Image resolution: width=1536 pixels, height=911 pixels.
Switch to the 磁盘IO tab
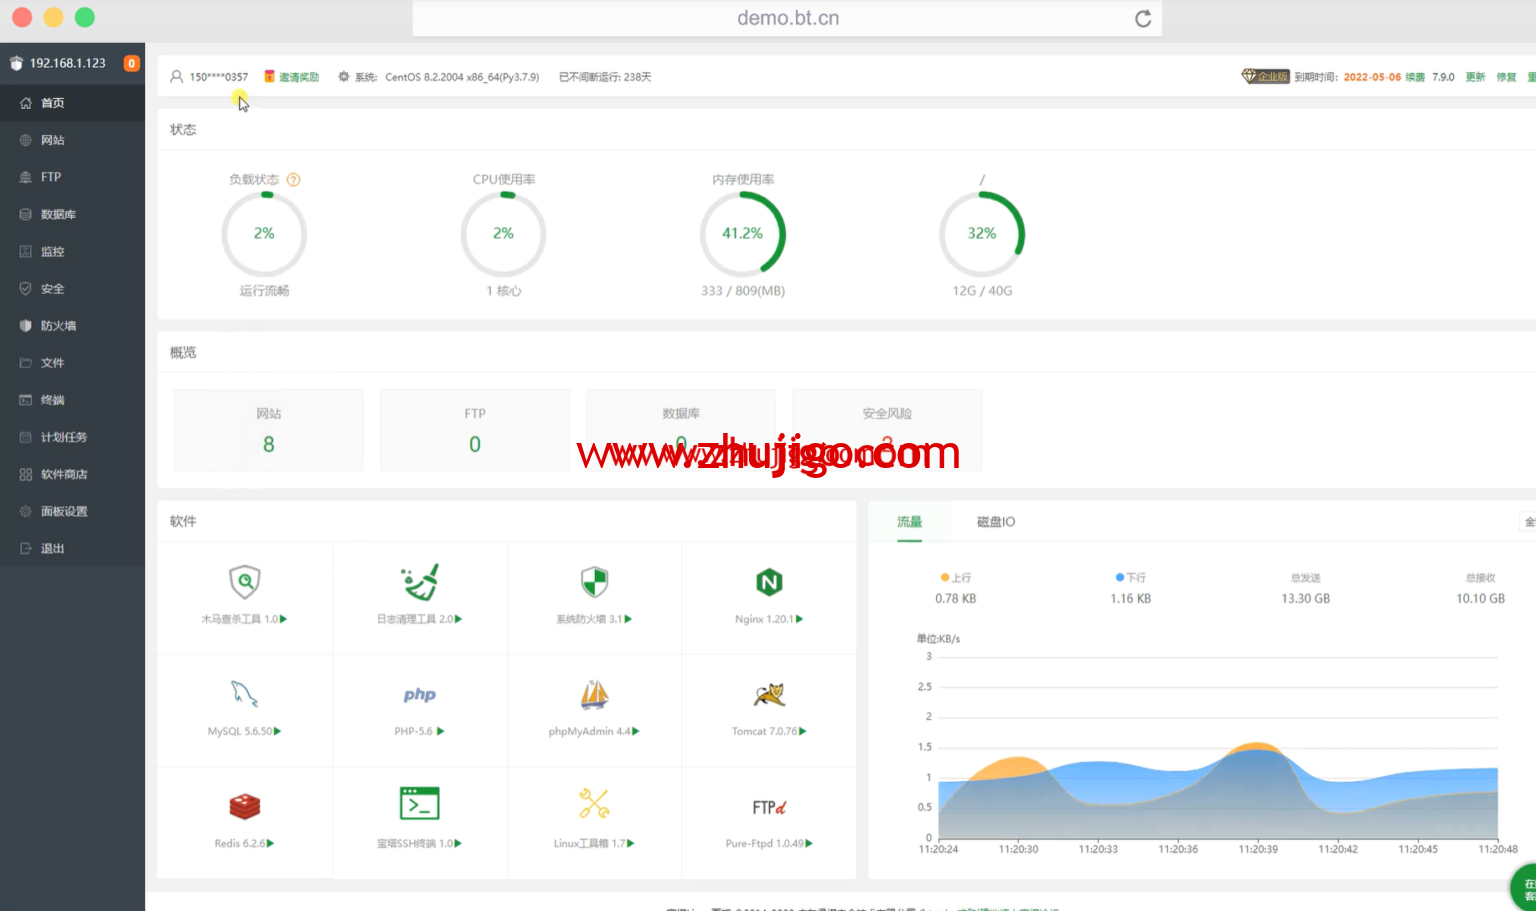pos(995,522)
